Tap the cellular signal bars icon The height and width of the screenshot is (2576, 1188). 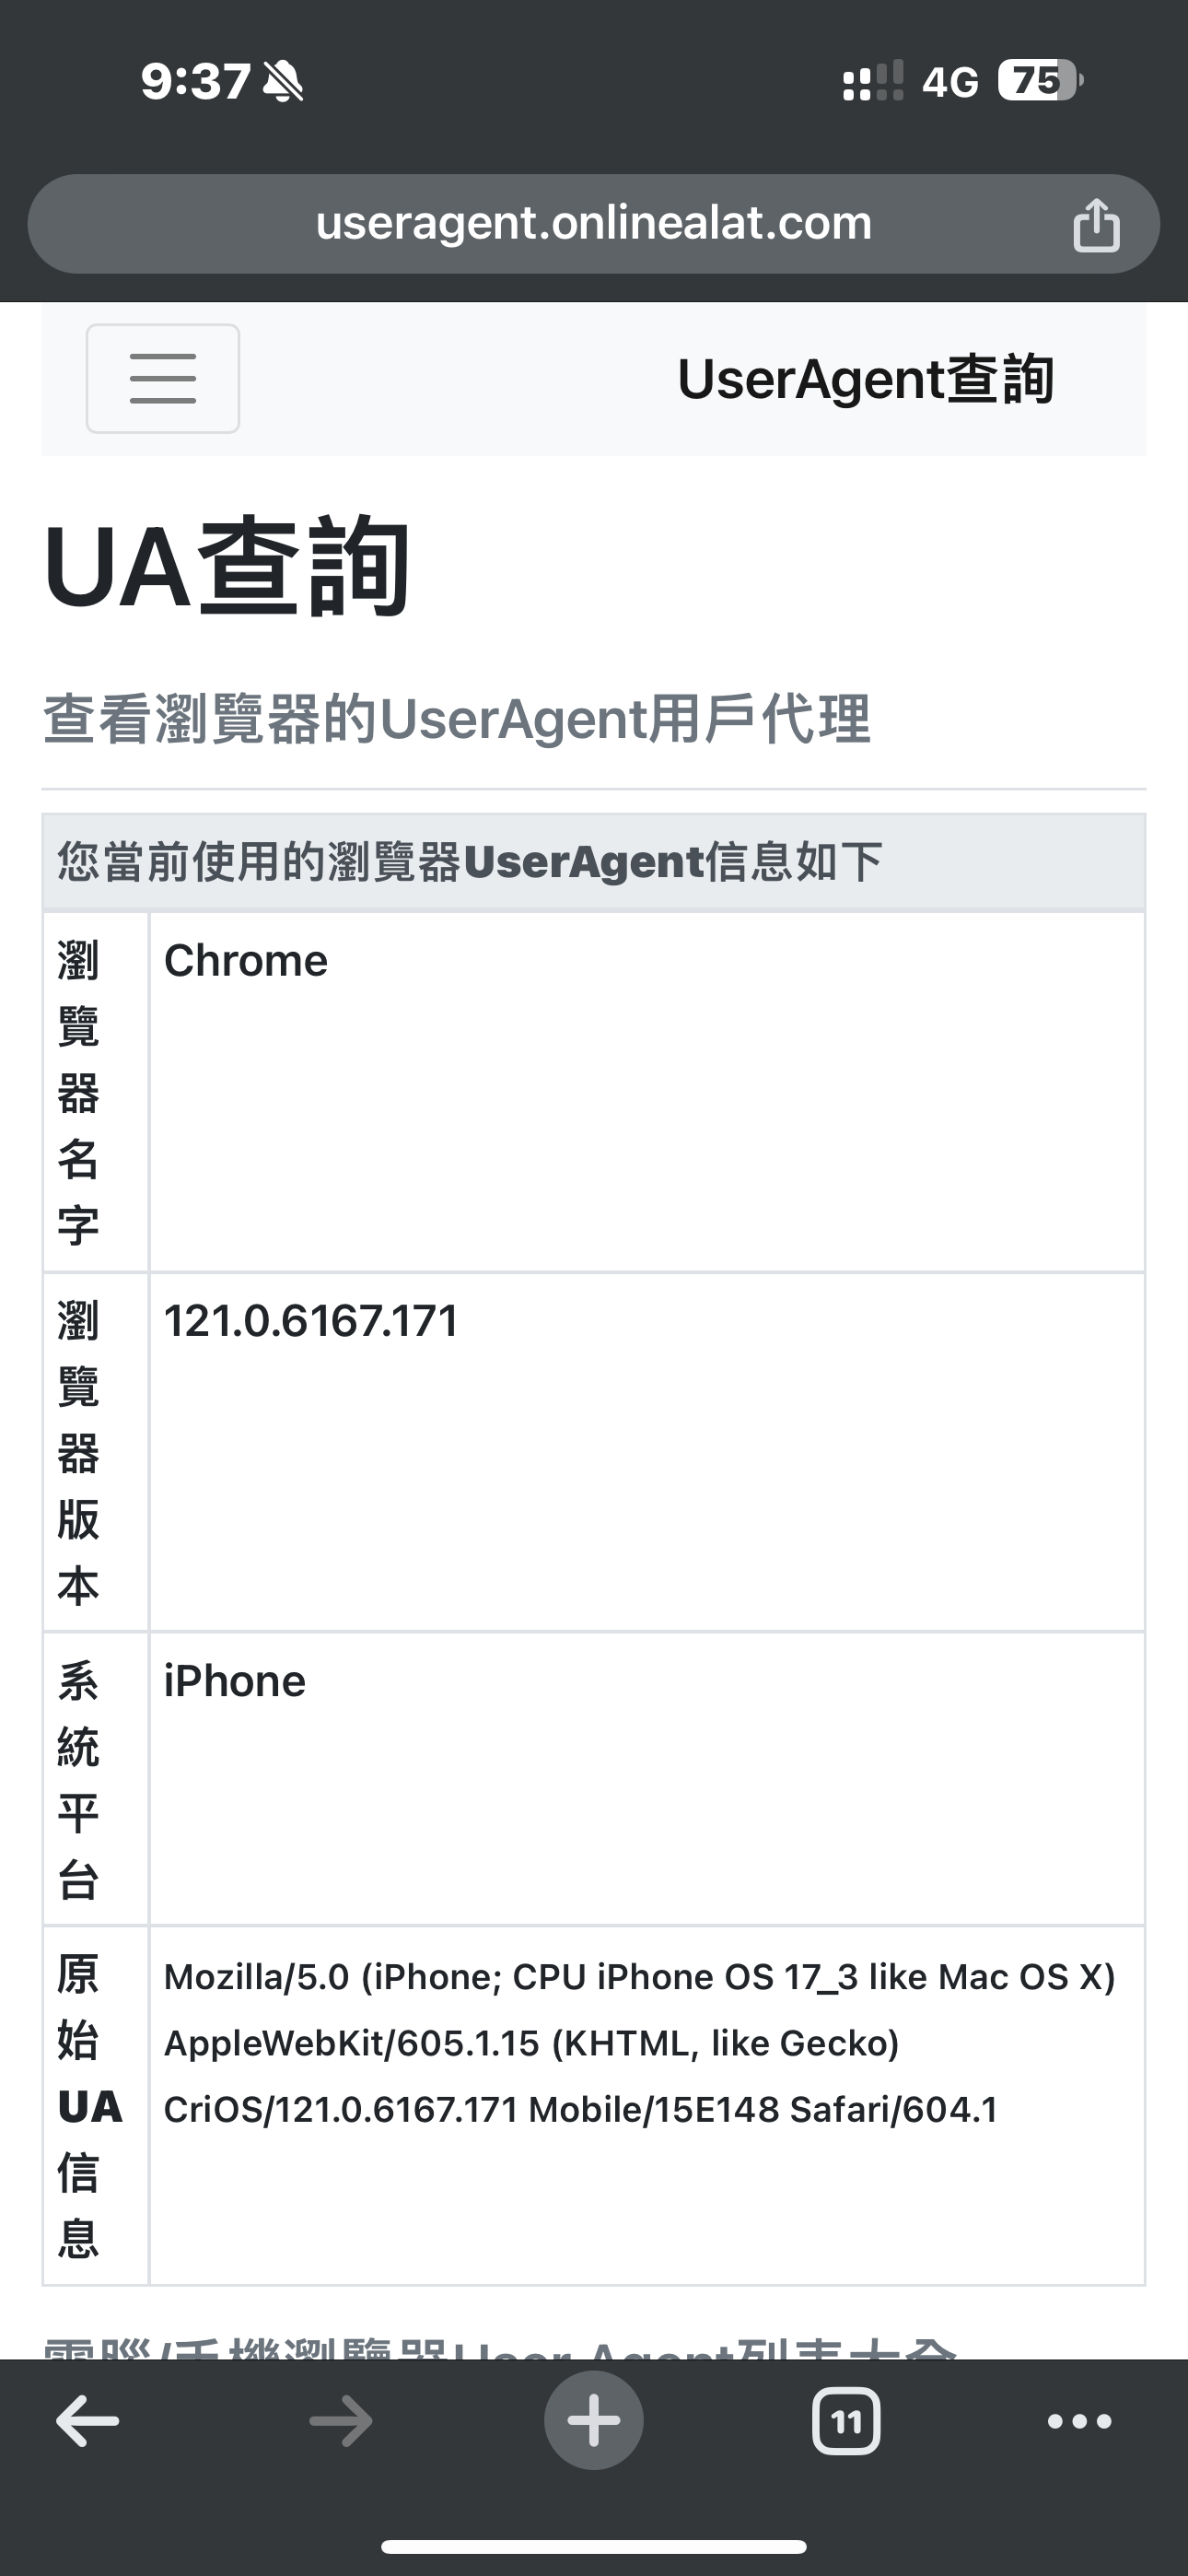[873, 81]
